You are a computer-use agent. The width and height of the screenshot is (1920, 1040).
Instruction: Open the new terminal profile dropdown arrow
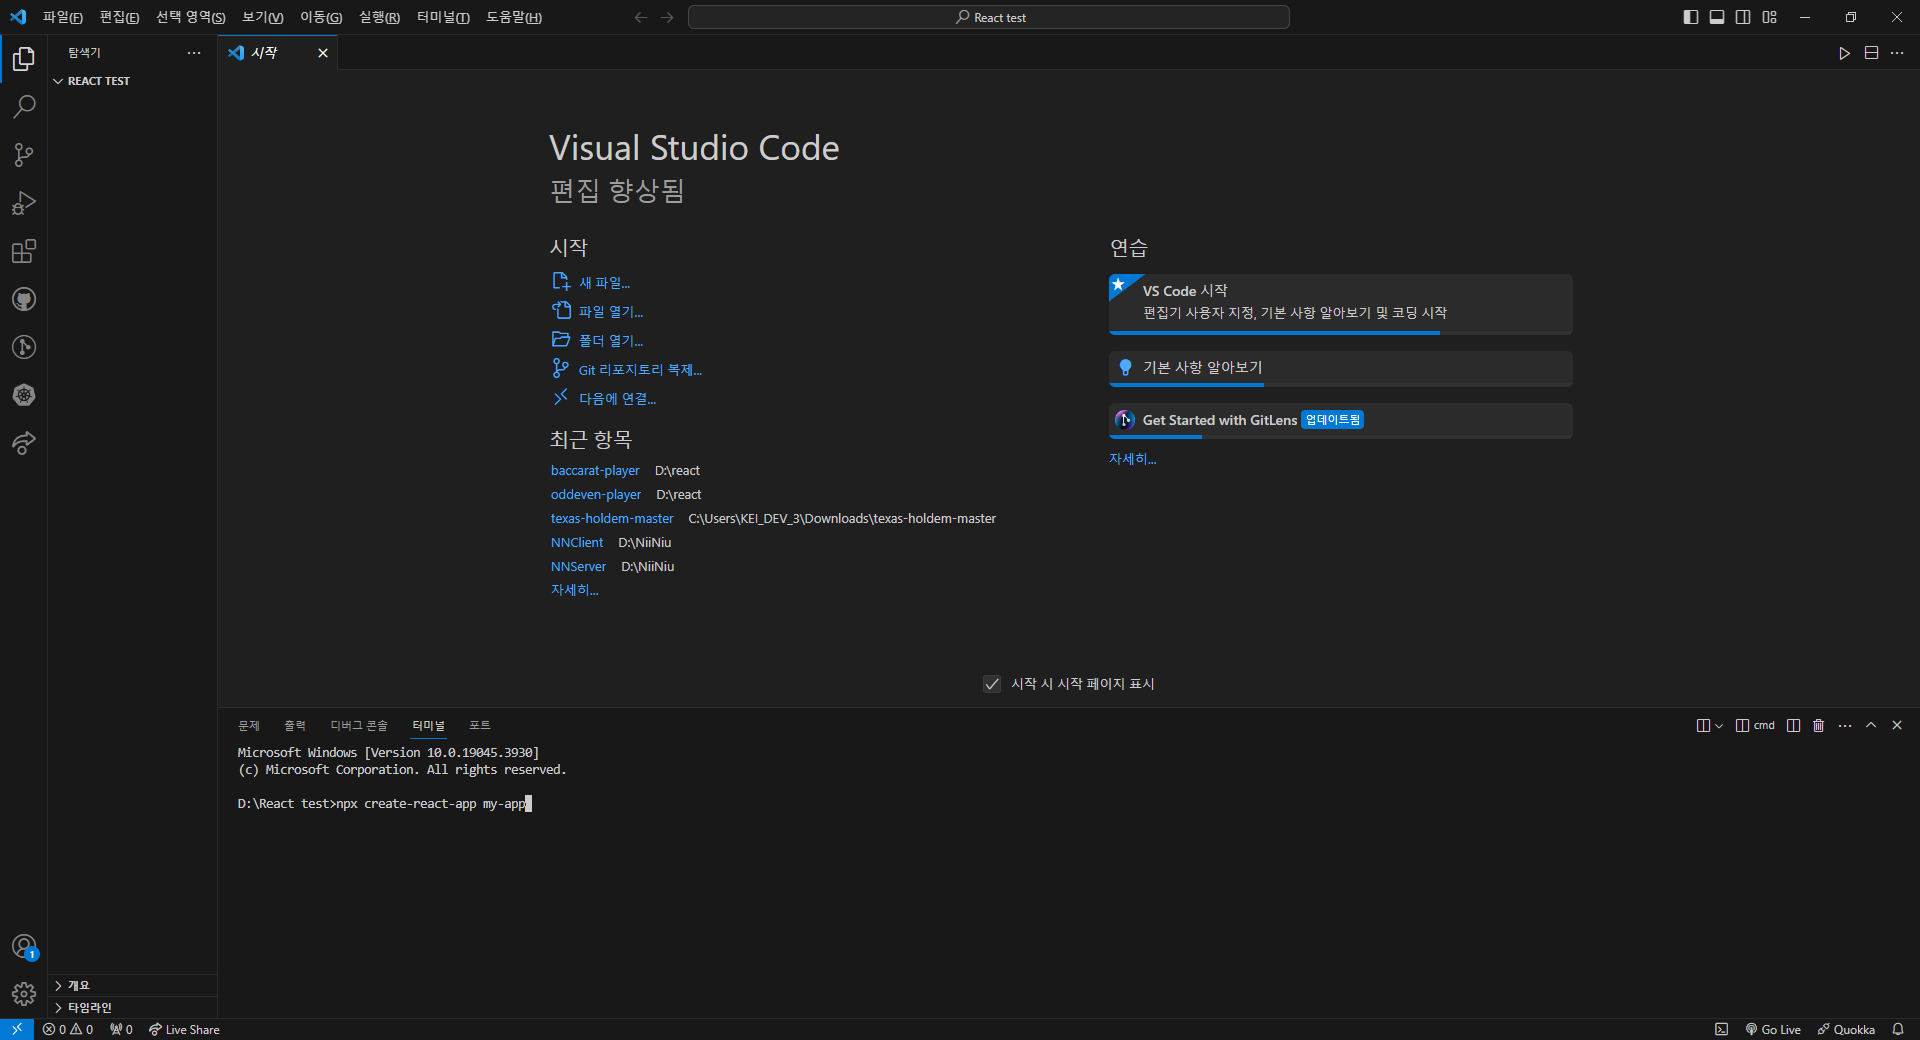click(x=1719, y=725)
